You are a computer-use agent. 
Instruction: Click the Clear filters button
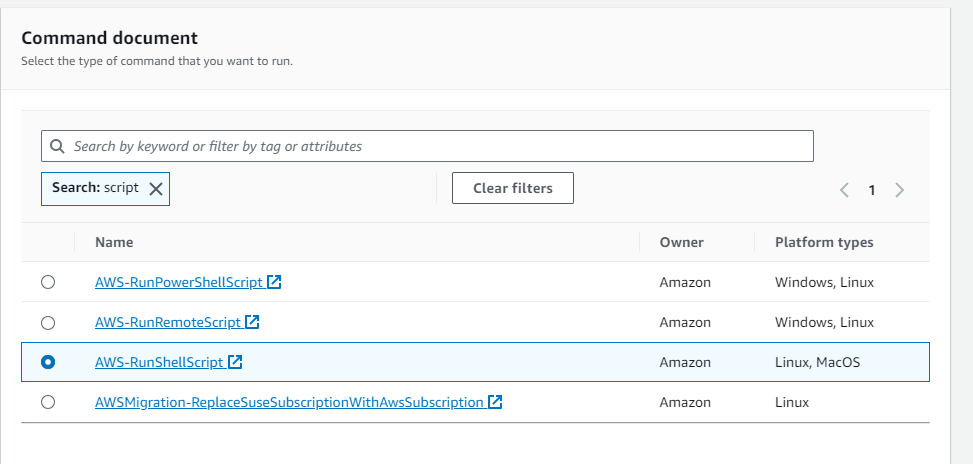tap(513, 188)
